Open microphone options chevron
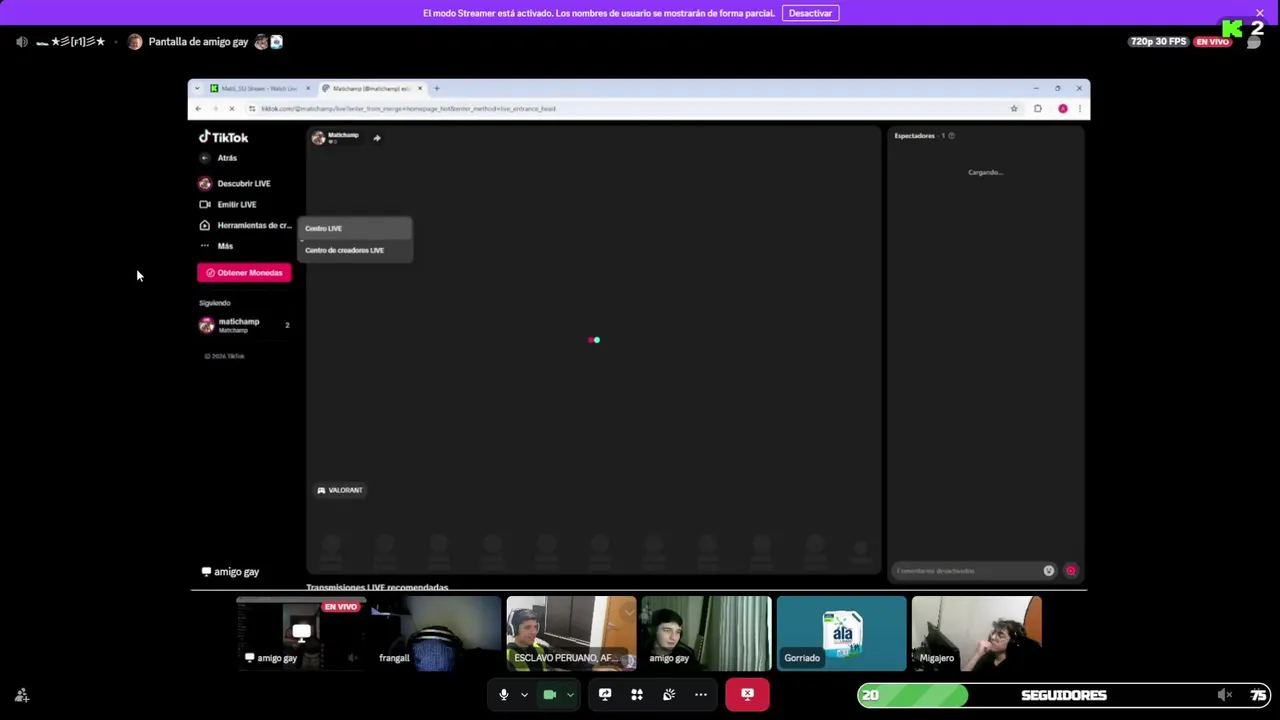The height and width of the screenshot is (720, 1280). pos(524,695)
